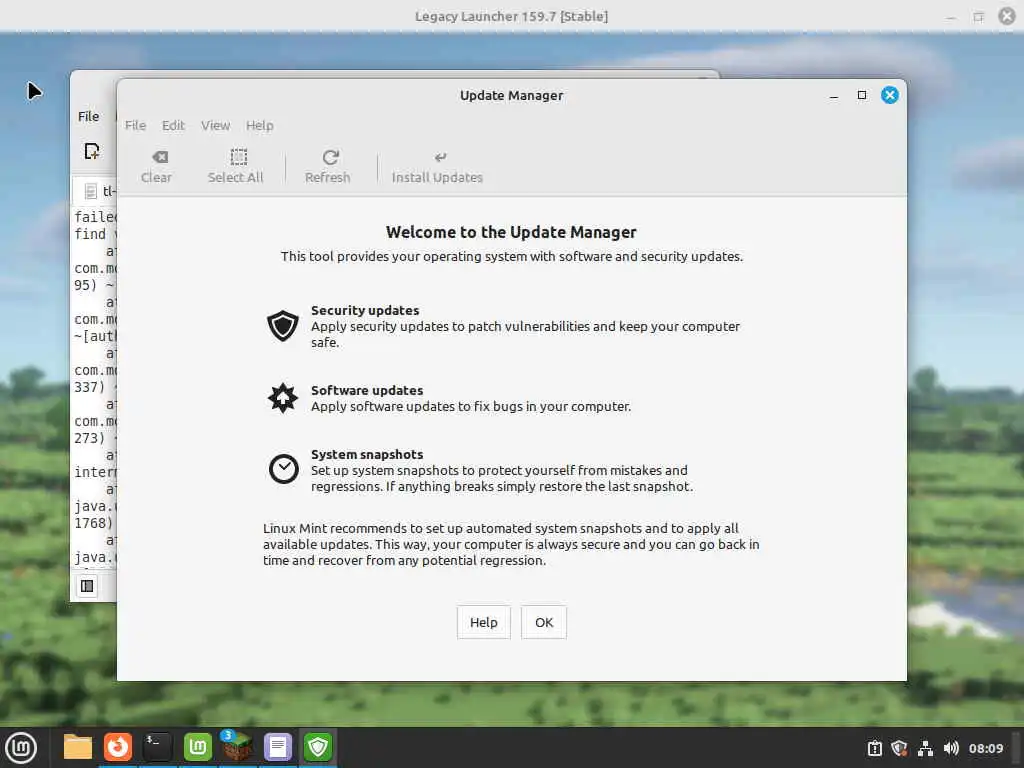Open File menu in the text editor window behind
Image resolution: width=1024 pixels, height=768 pixels.
[x=89, y=116]
